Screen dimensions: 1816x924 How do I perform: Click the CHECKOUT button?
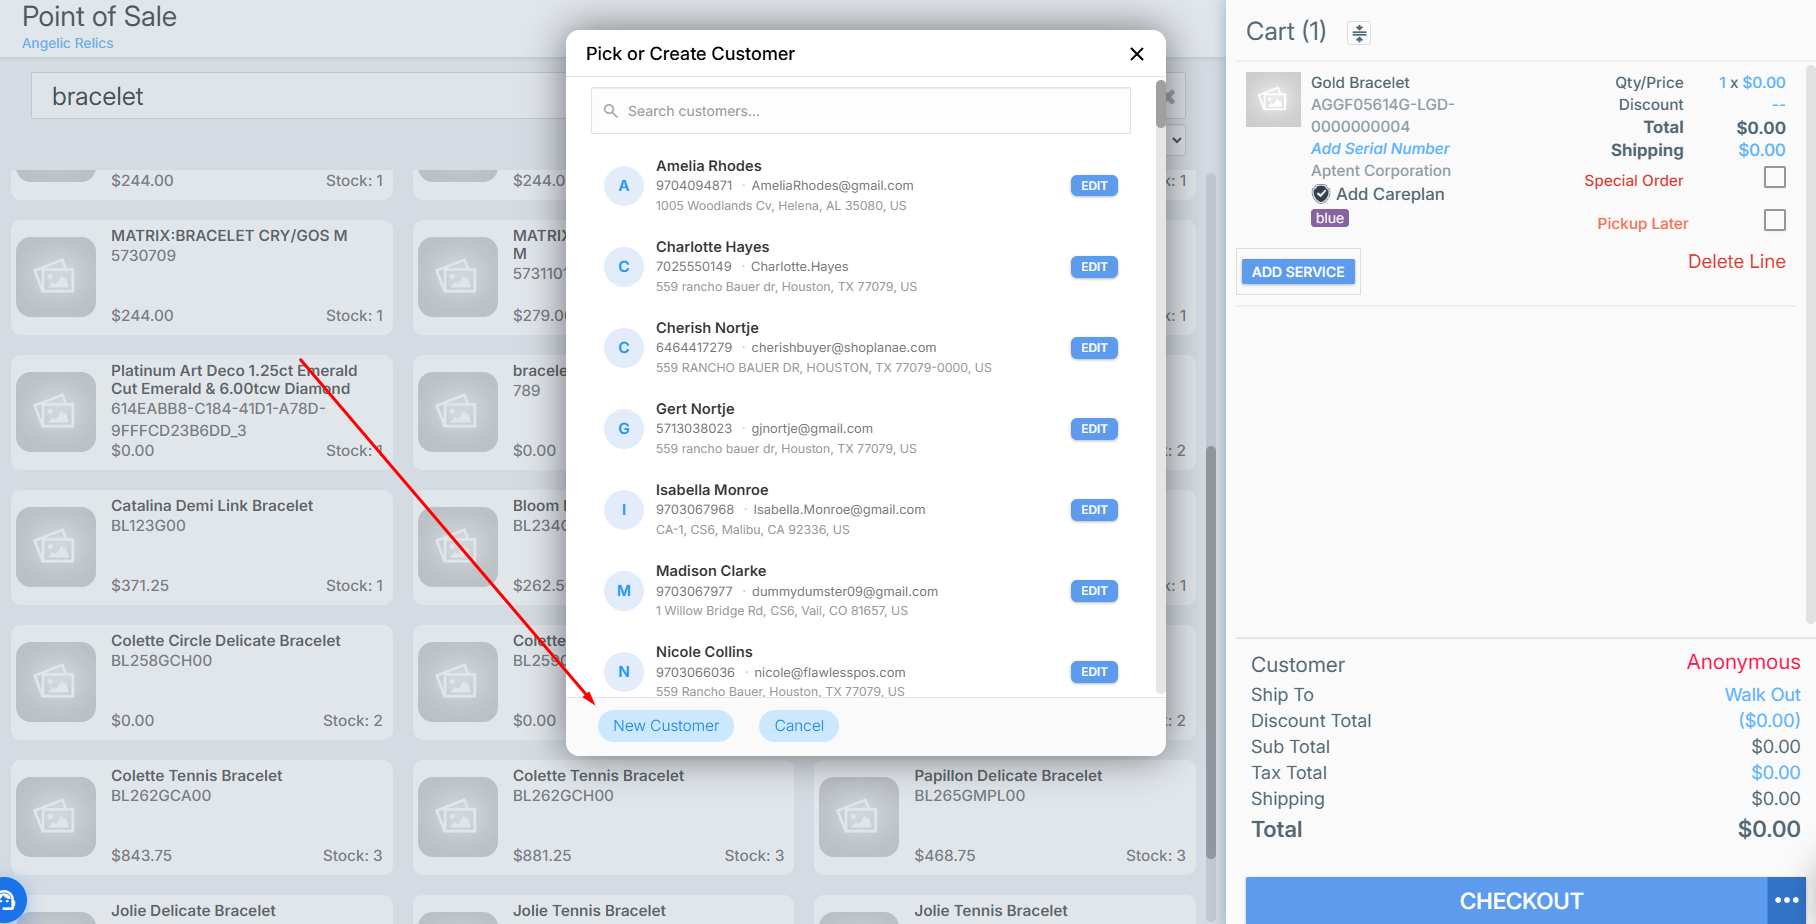point(1506,901)
